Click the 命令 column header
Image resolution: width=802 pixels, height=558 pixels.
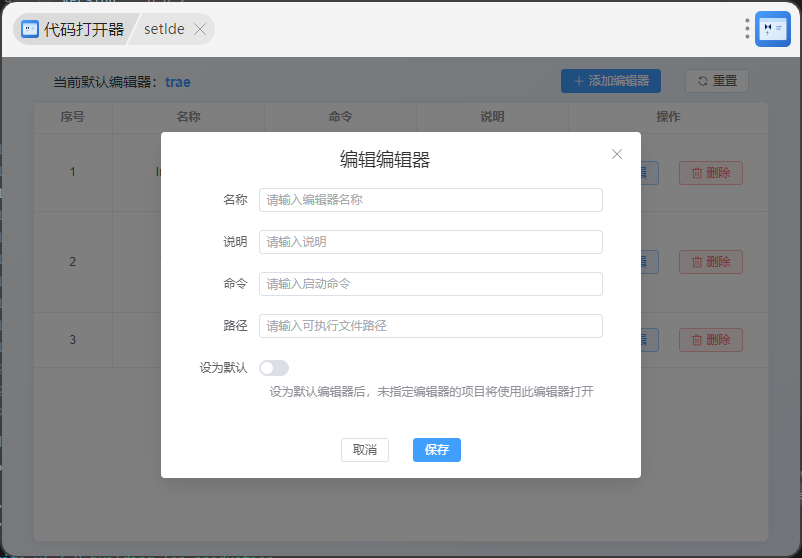[x=340, y=117]
